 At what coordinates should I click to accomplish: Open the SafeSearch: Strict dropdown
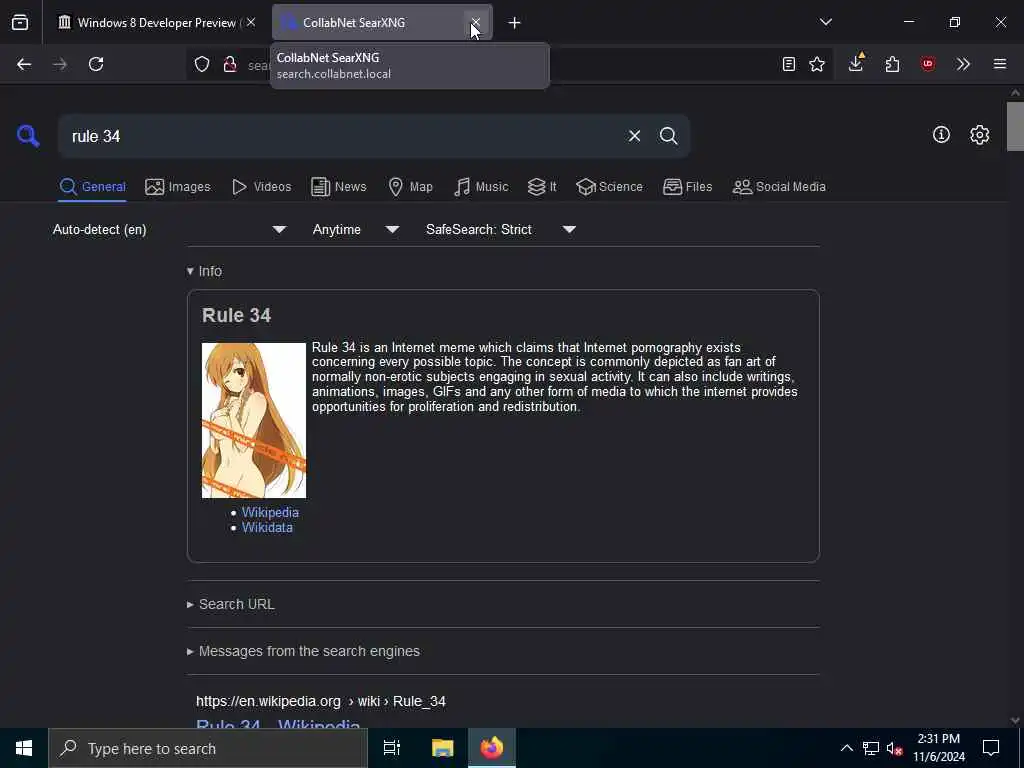pos(501,229)
